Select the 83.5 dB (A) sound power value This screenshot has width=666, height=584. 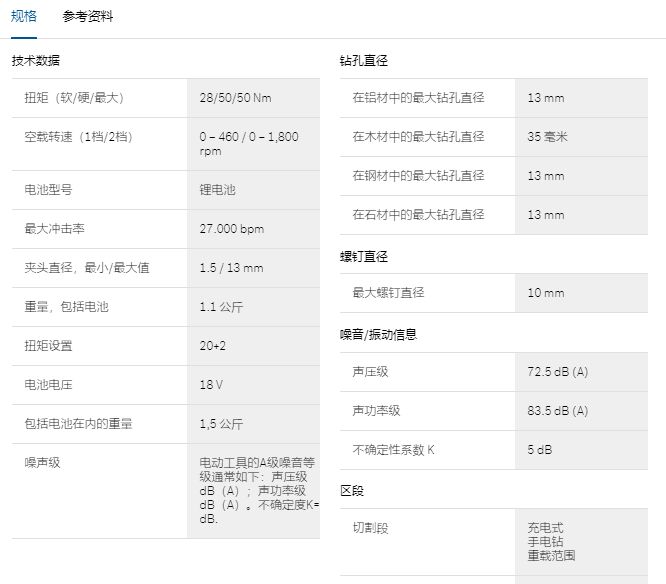point(557,411)
